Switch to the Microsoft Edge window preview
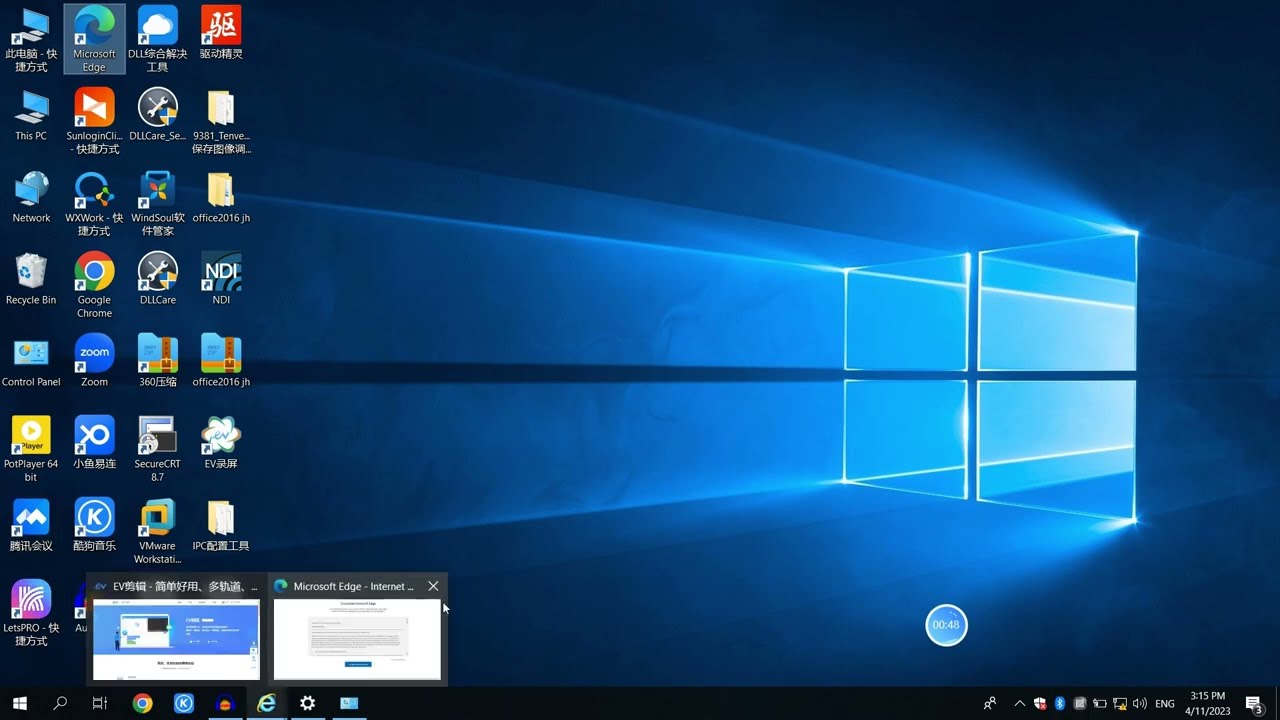This screenshot has width=1280, height=720. [x=357, y=639]
